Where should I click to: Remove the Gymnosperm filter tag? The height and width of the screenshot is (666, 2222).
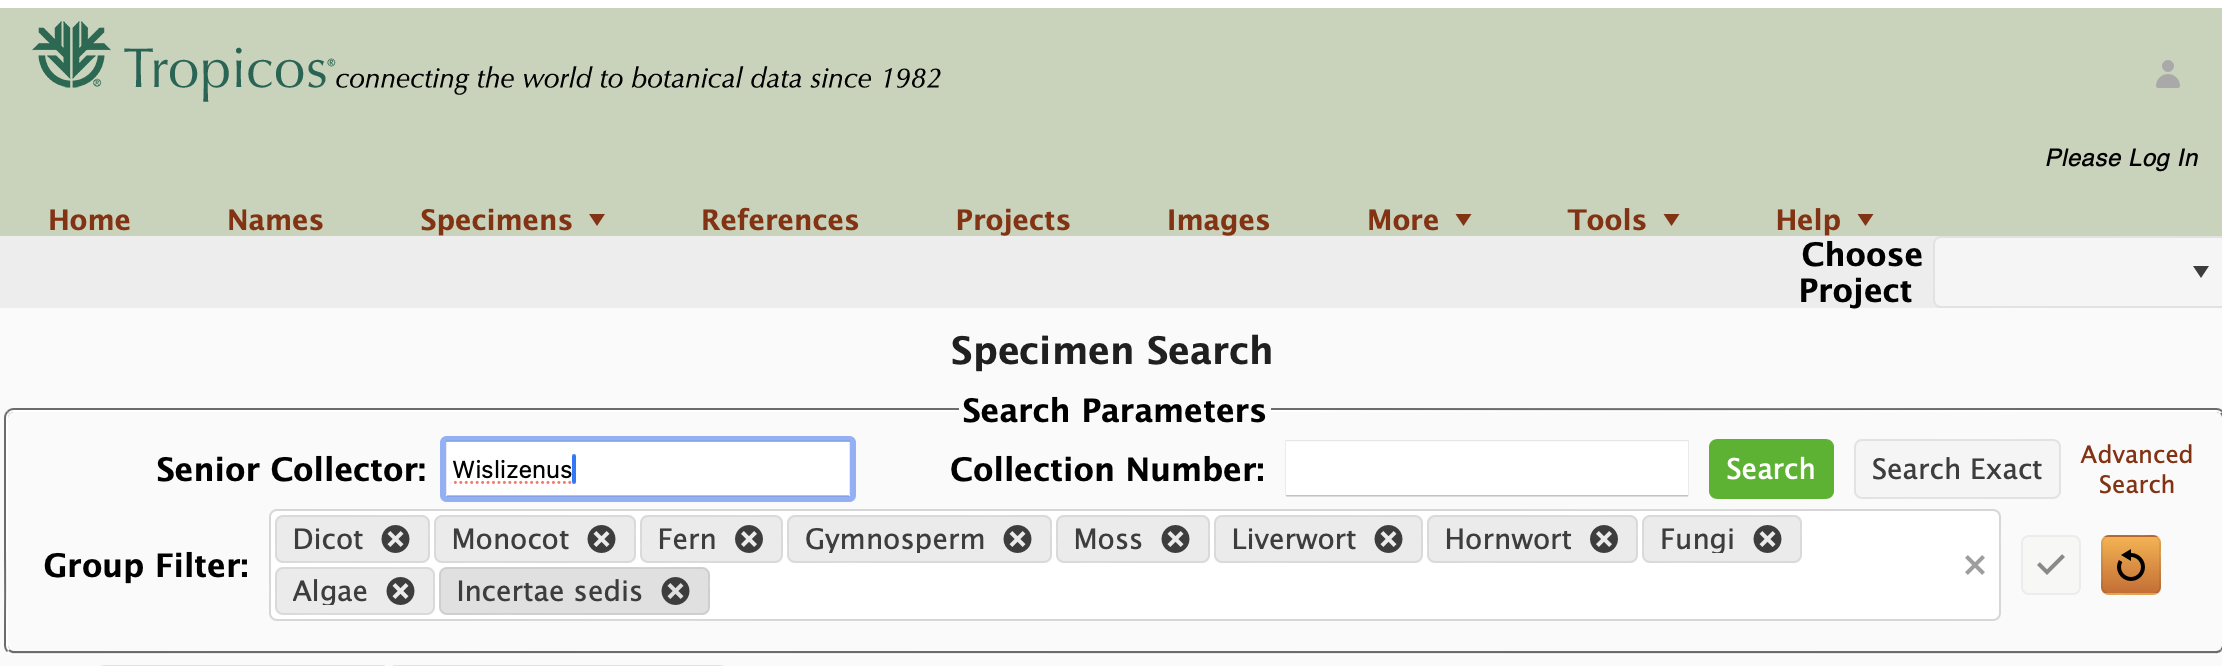1017,539
